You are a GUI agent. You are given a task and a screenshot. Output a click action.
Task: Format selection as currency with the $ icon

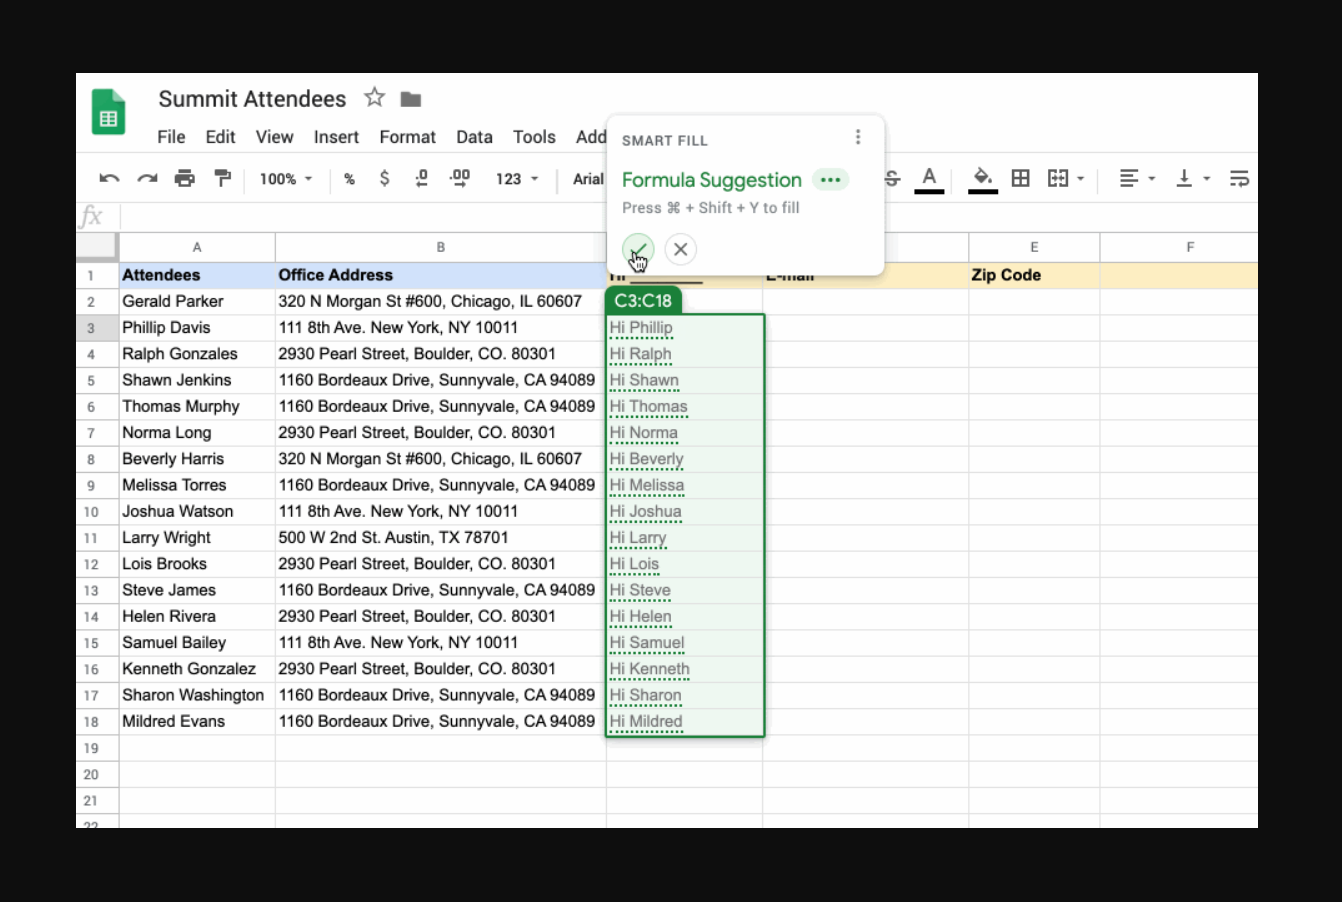(x=384, y=178)
